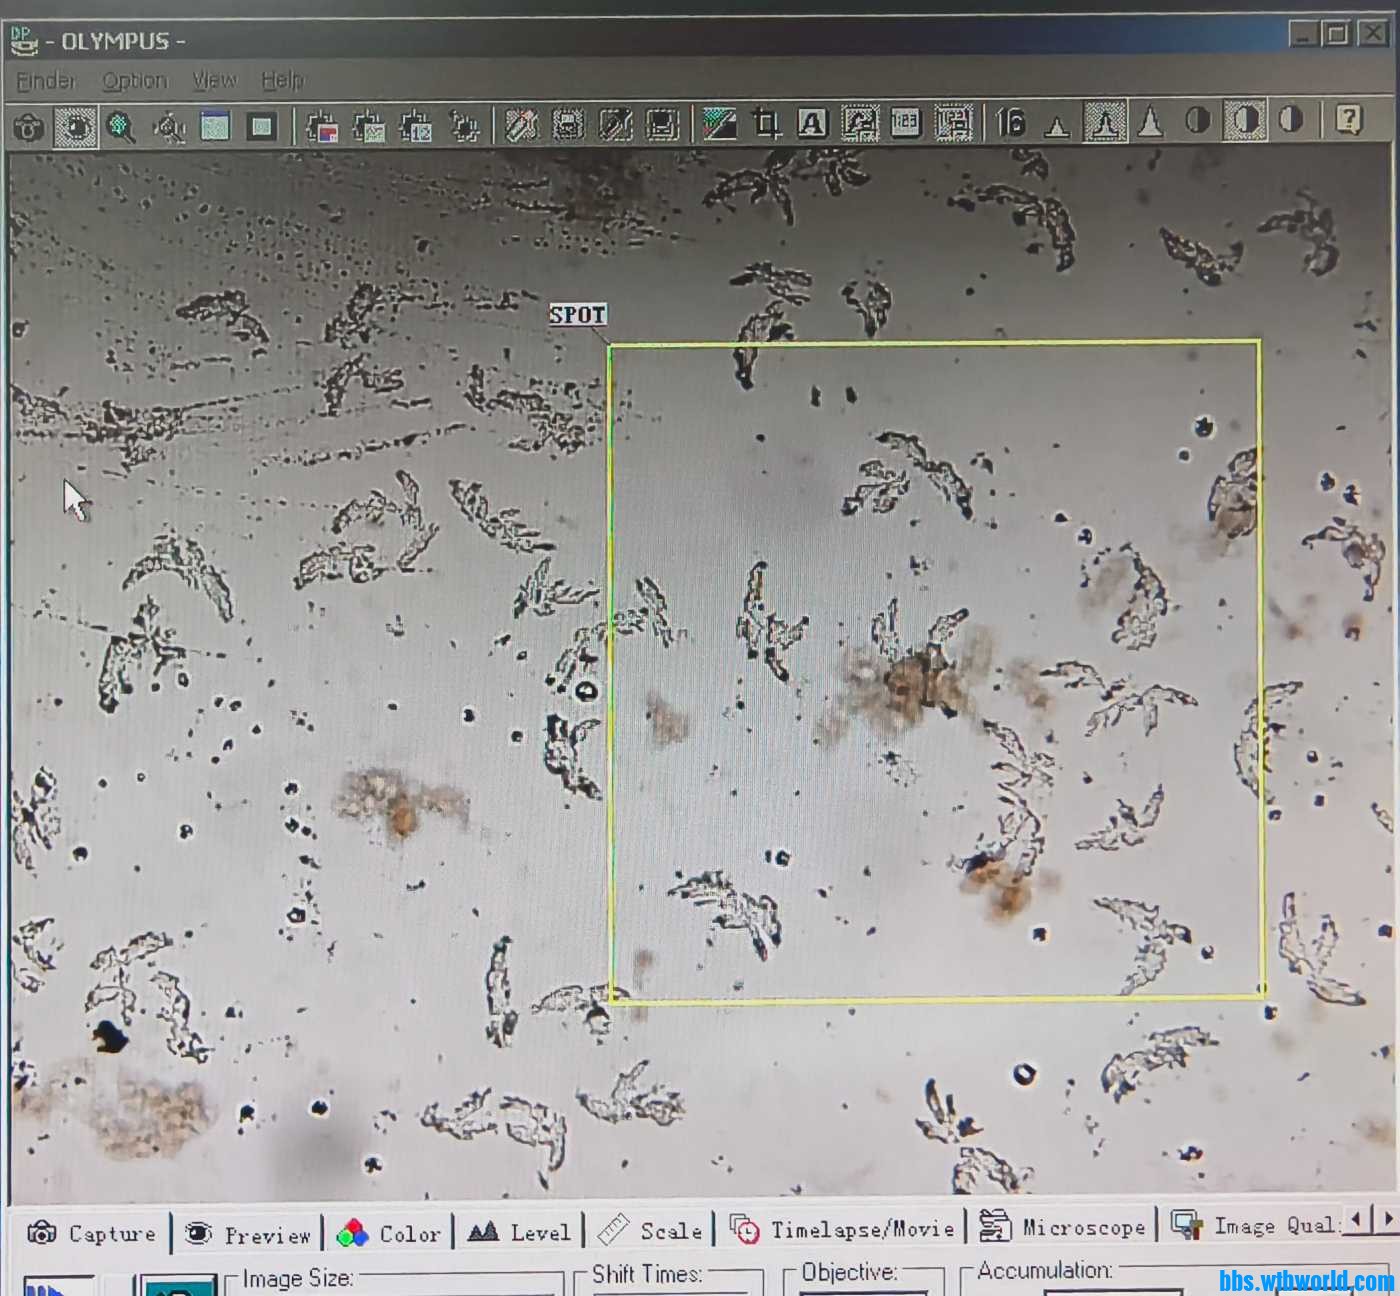Open the View menu
The height and width of the screenshot is (1296, 1400).
pos(214,80)
